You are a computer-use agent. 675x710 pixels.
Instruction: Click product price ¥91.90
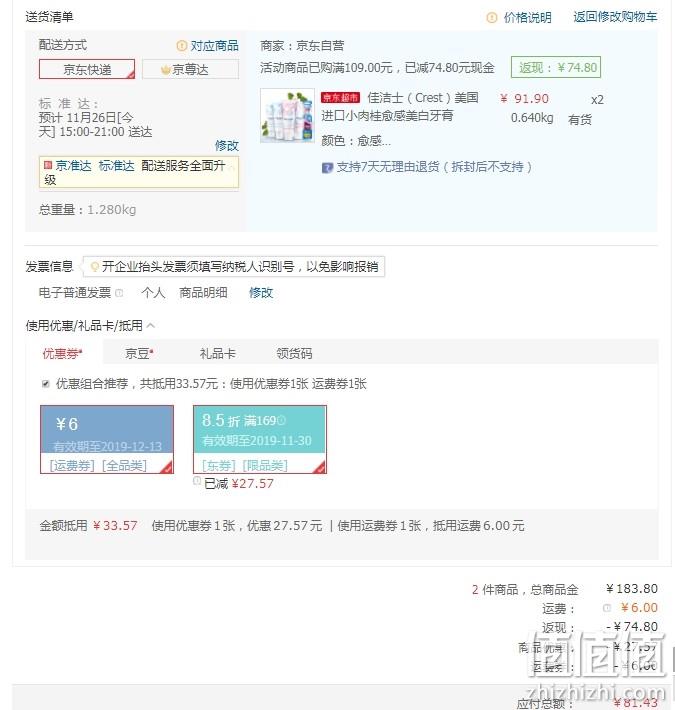(524, 99)
